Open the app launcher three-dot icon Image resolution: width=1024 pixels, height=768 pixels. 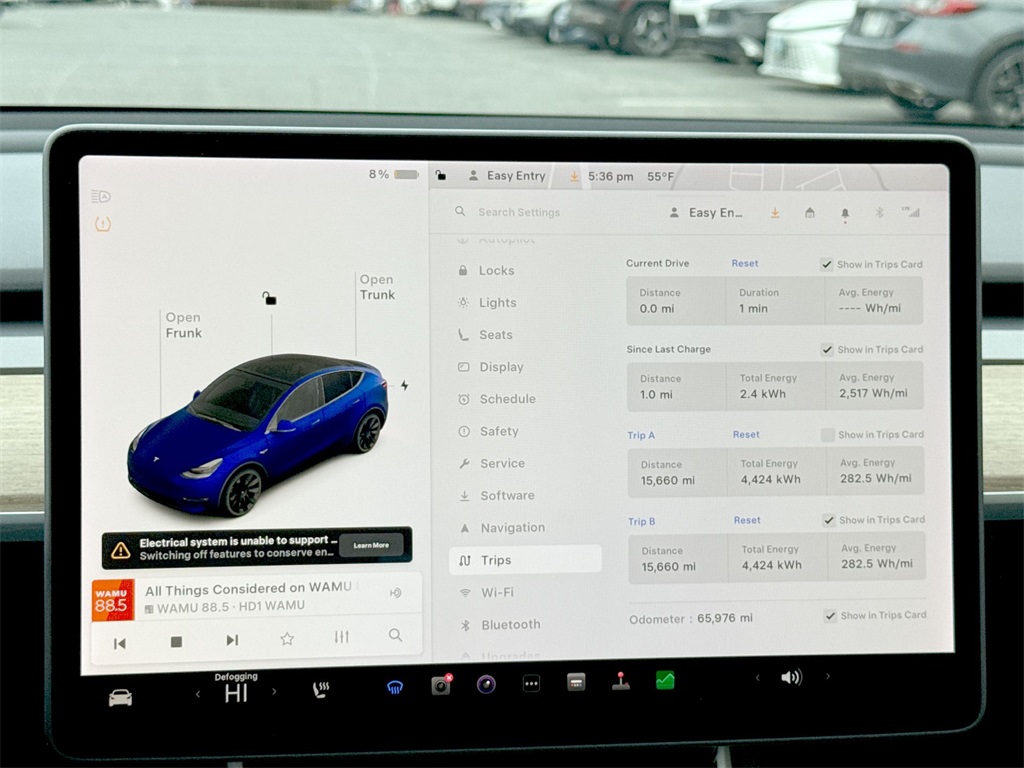coord(531,683)
